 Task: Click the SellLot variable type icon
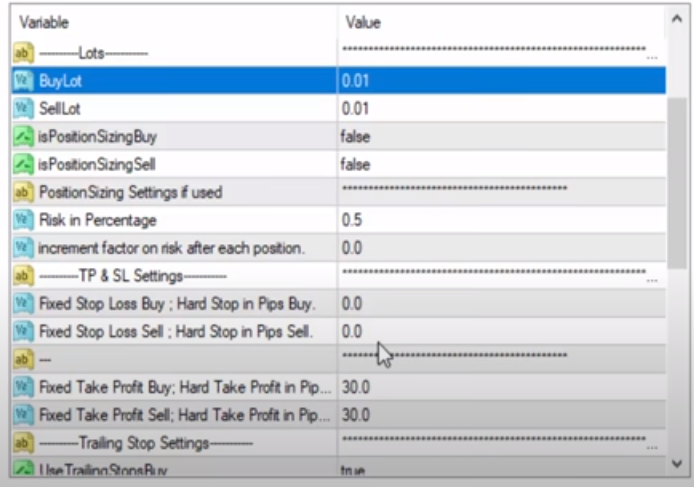(23, 108)
